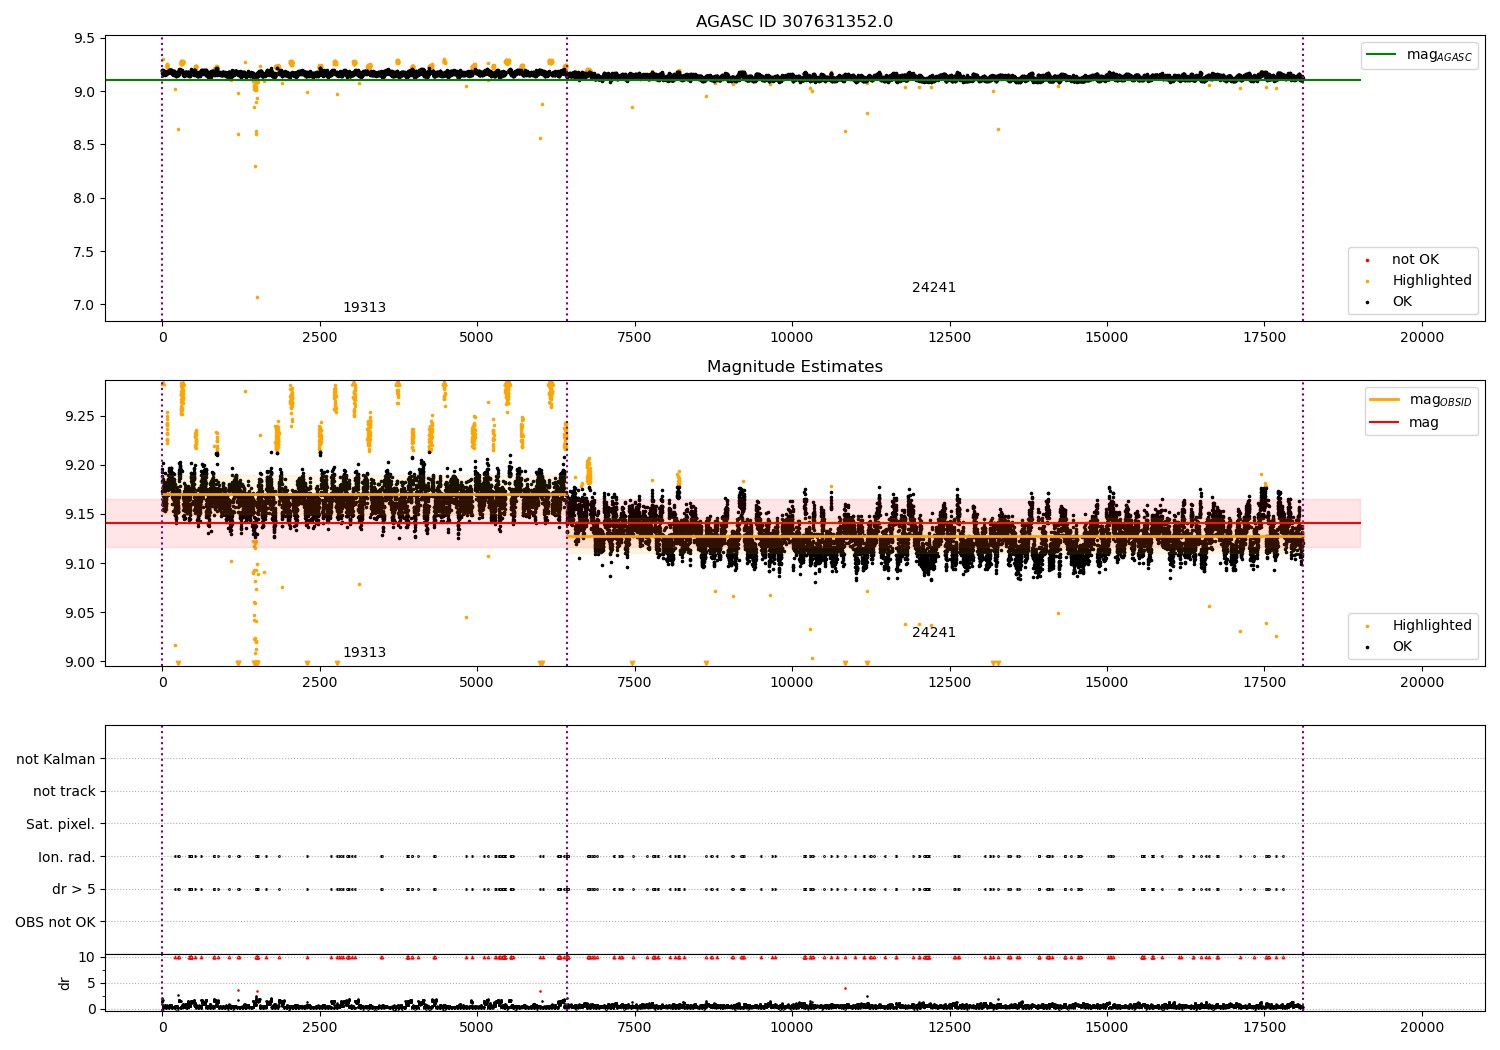Viewport: 1500px width, 1050px height.
Task: Click OK in the top plot legend
Action: tap(1402, 302)
